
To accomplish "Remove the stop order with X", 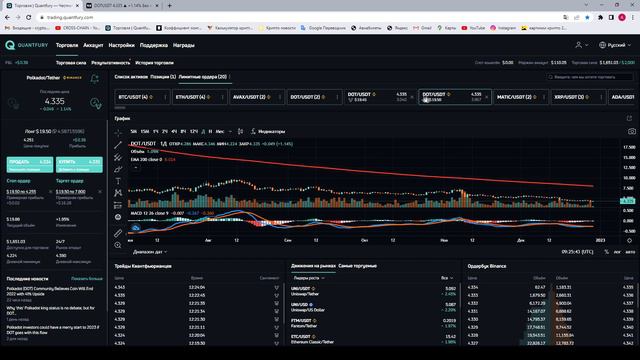I will pyautogui.click(x=51, y=191).
